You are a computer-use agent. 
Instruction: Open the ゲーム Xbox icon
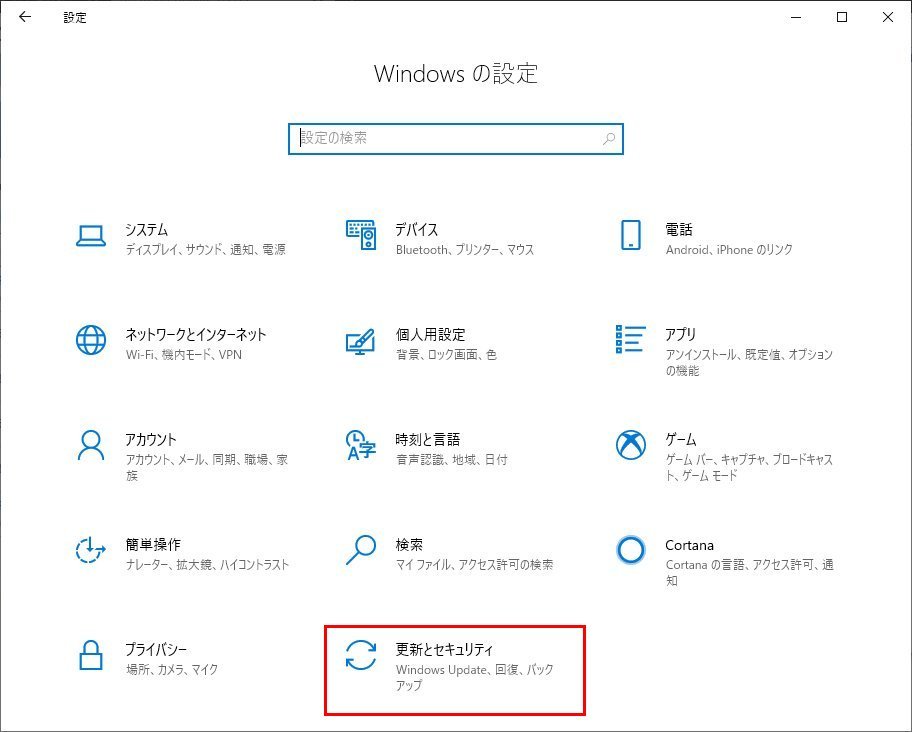pos(630,445)
